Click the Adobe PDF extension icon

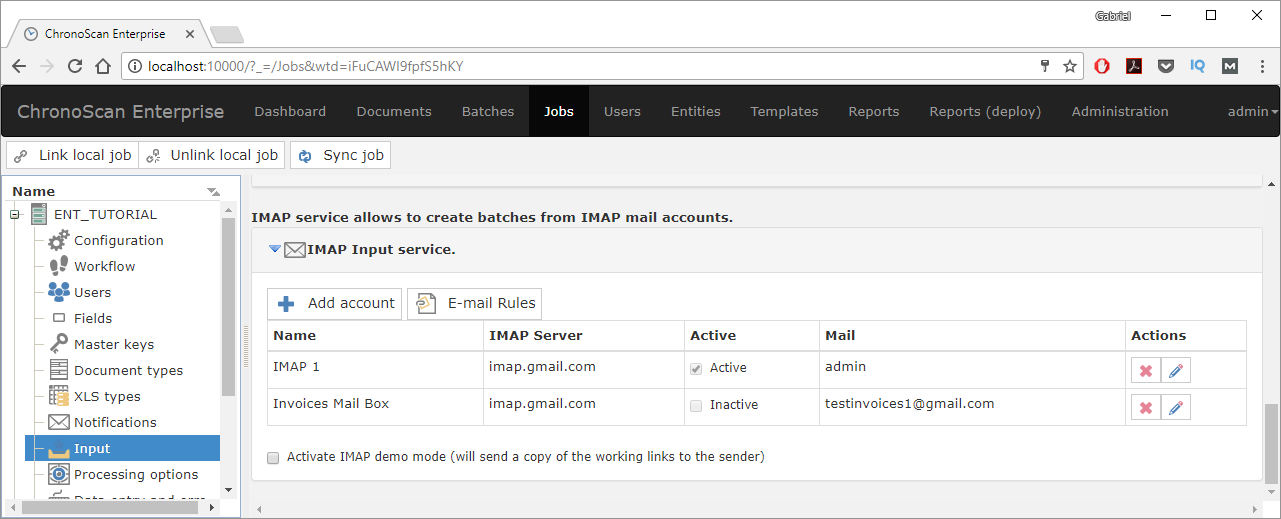point(1134,66)
